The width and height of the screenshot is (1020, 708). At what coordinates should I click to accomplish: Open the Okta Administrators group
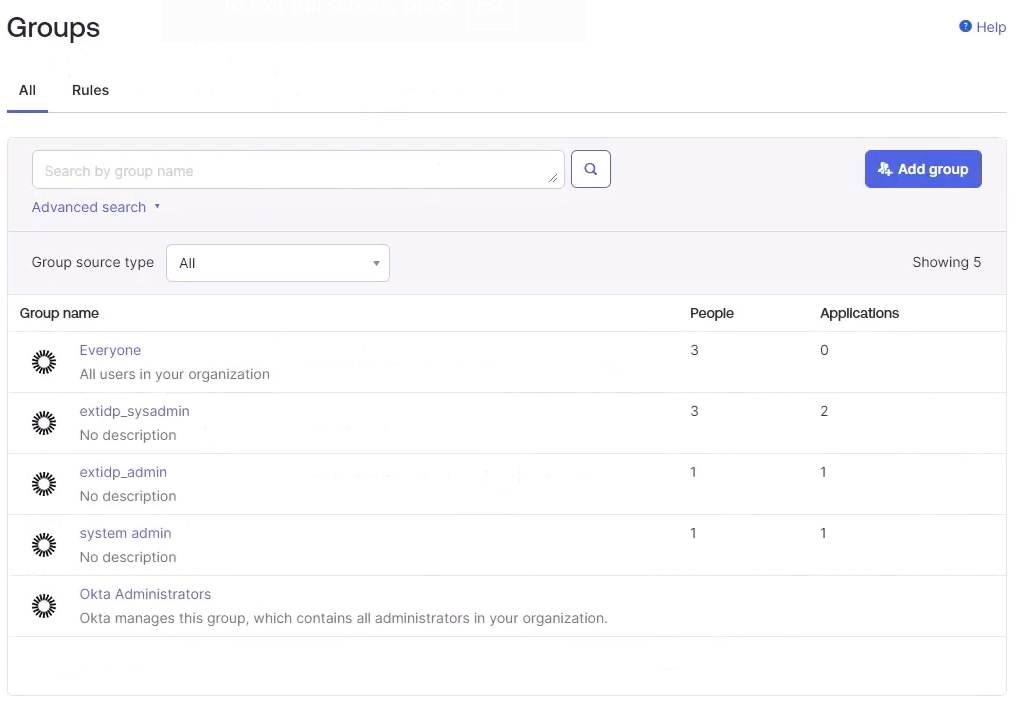tap(145, 594)
